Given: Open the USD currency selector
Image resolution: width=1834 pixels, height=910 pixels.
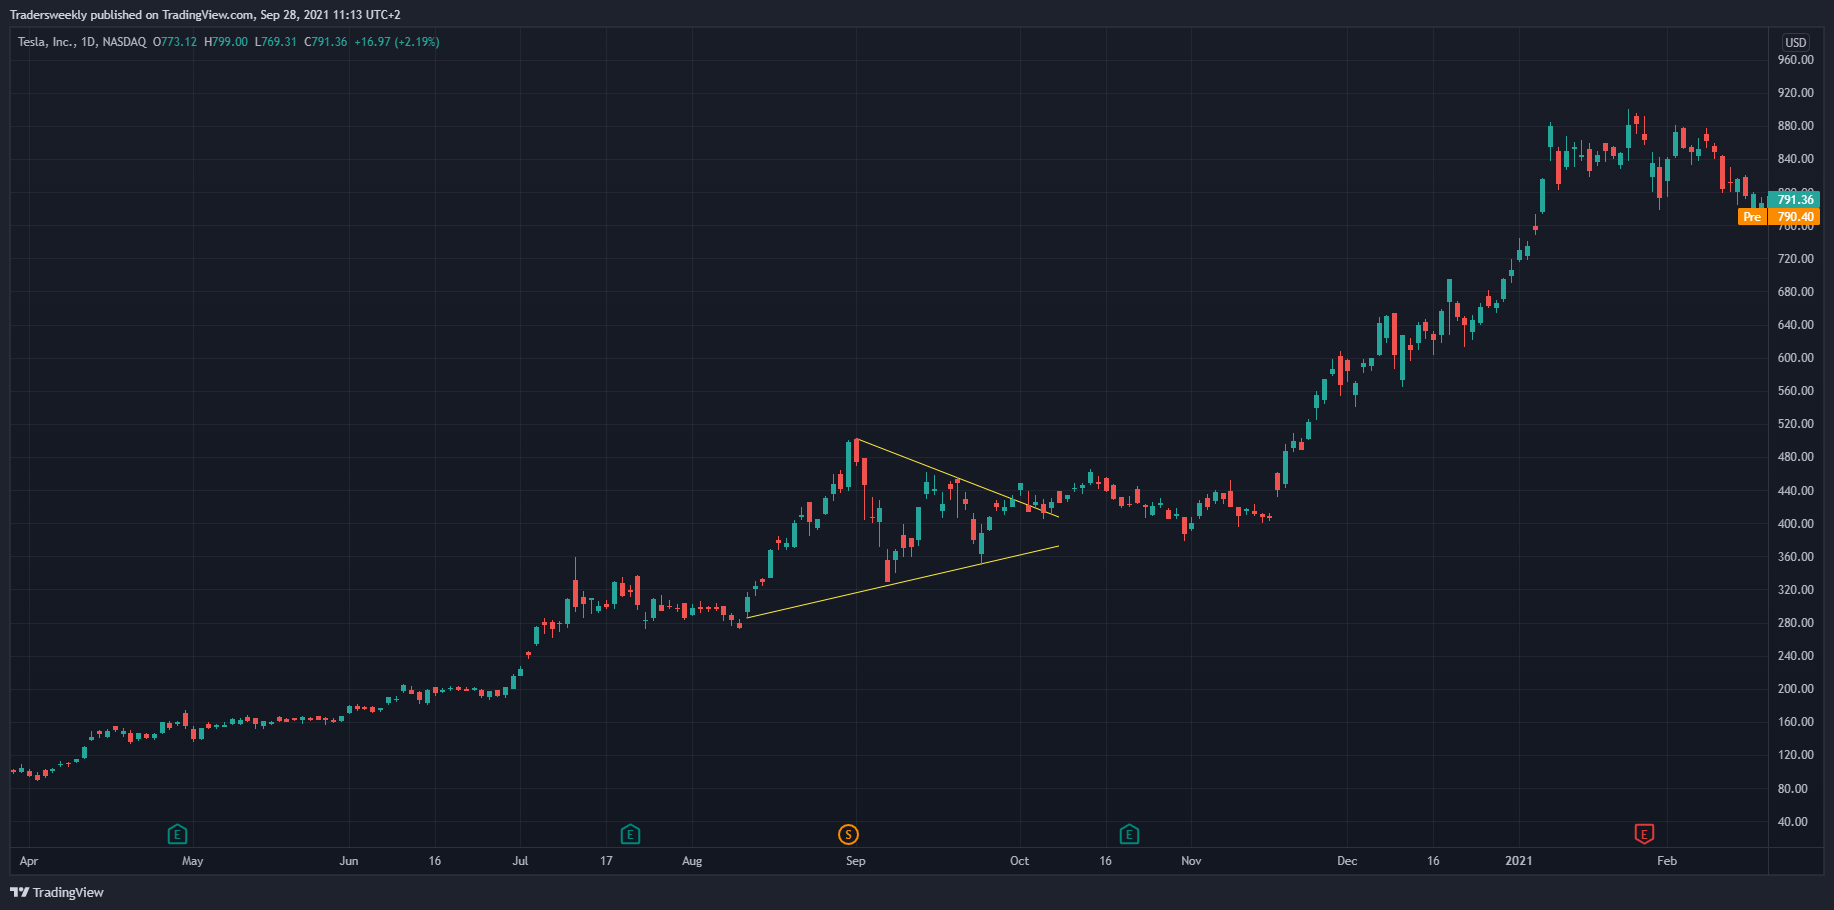Looking at the screenshot, I should pyautogui.click(x=1796, y=42).
